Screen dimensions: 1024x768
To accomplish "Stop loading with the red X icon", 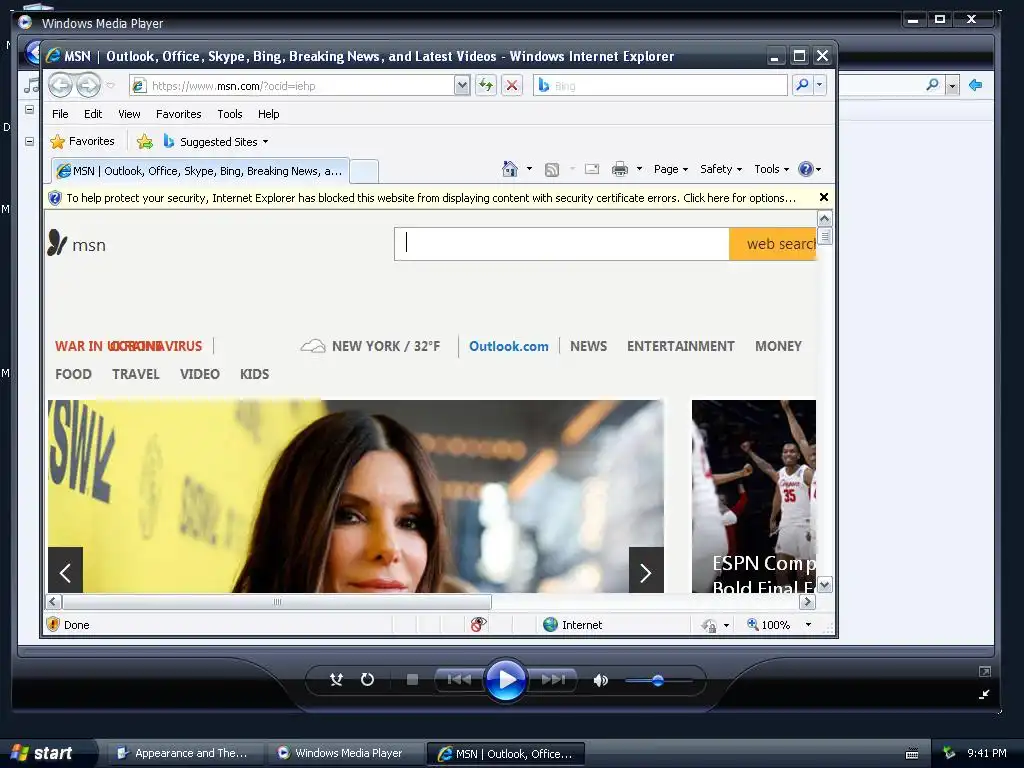I will (512, 85).
